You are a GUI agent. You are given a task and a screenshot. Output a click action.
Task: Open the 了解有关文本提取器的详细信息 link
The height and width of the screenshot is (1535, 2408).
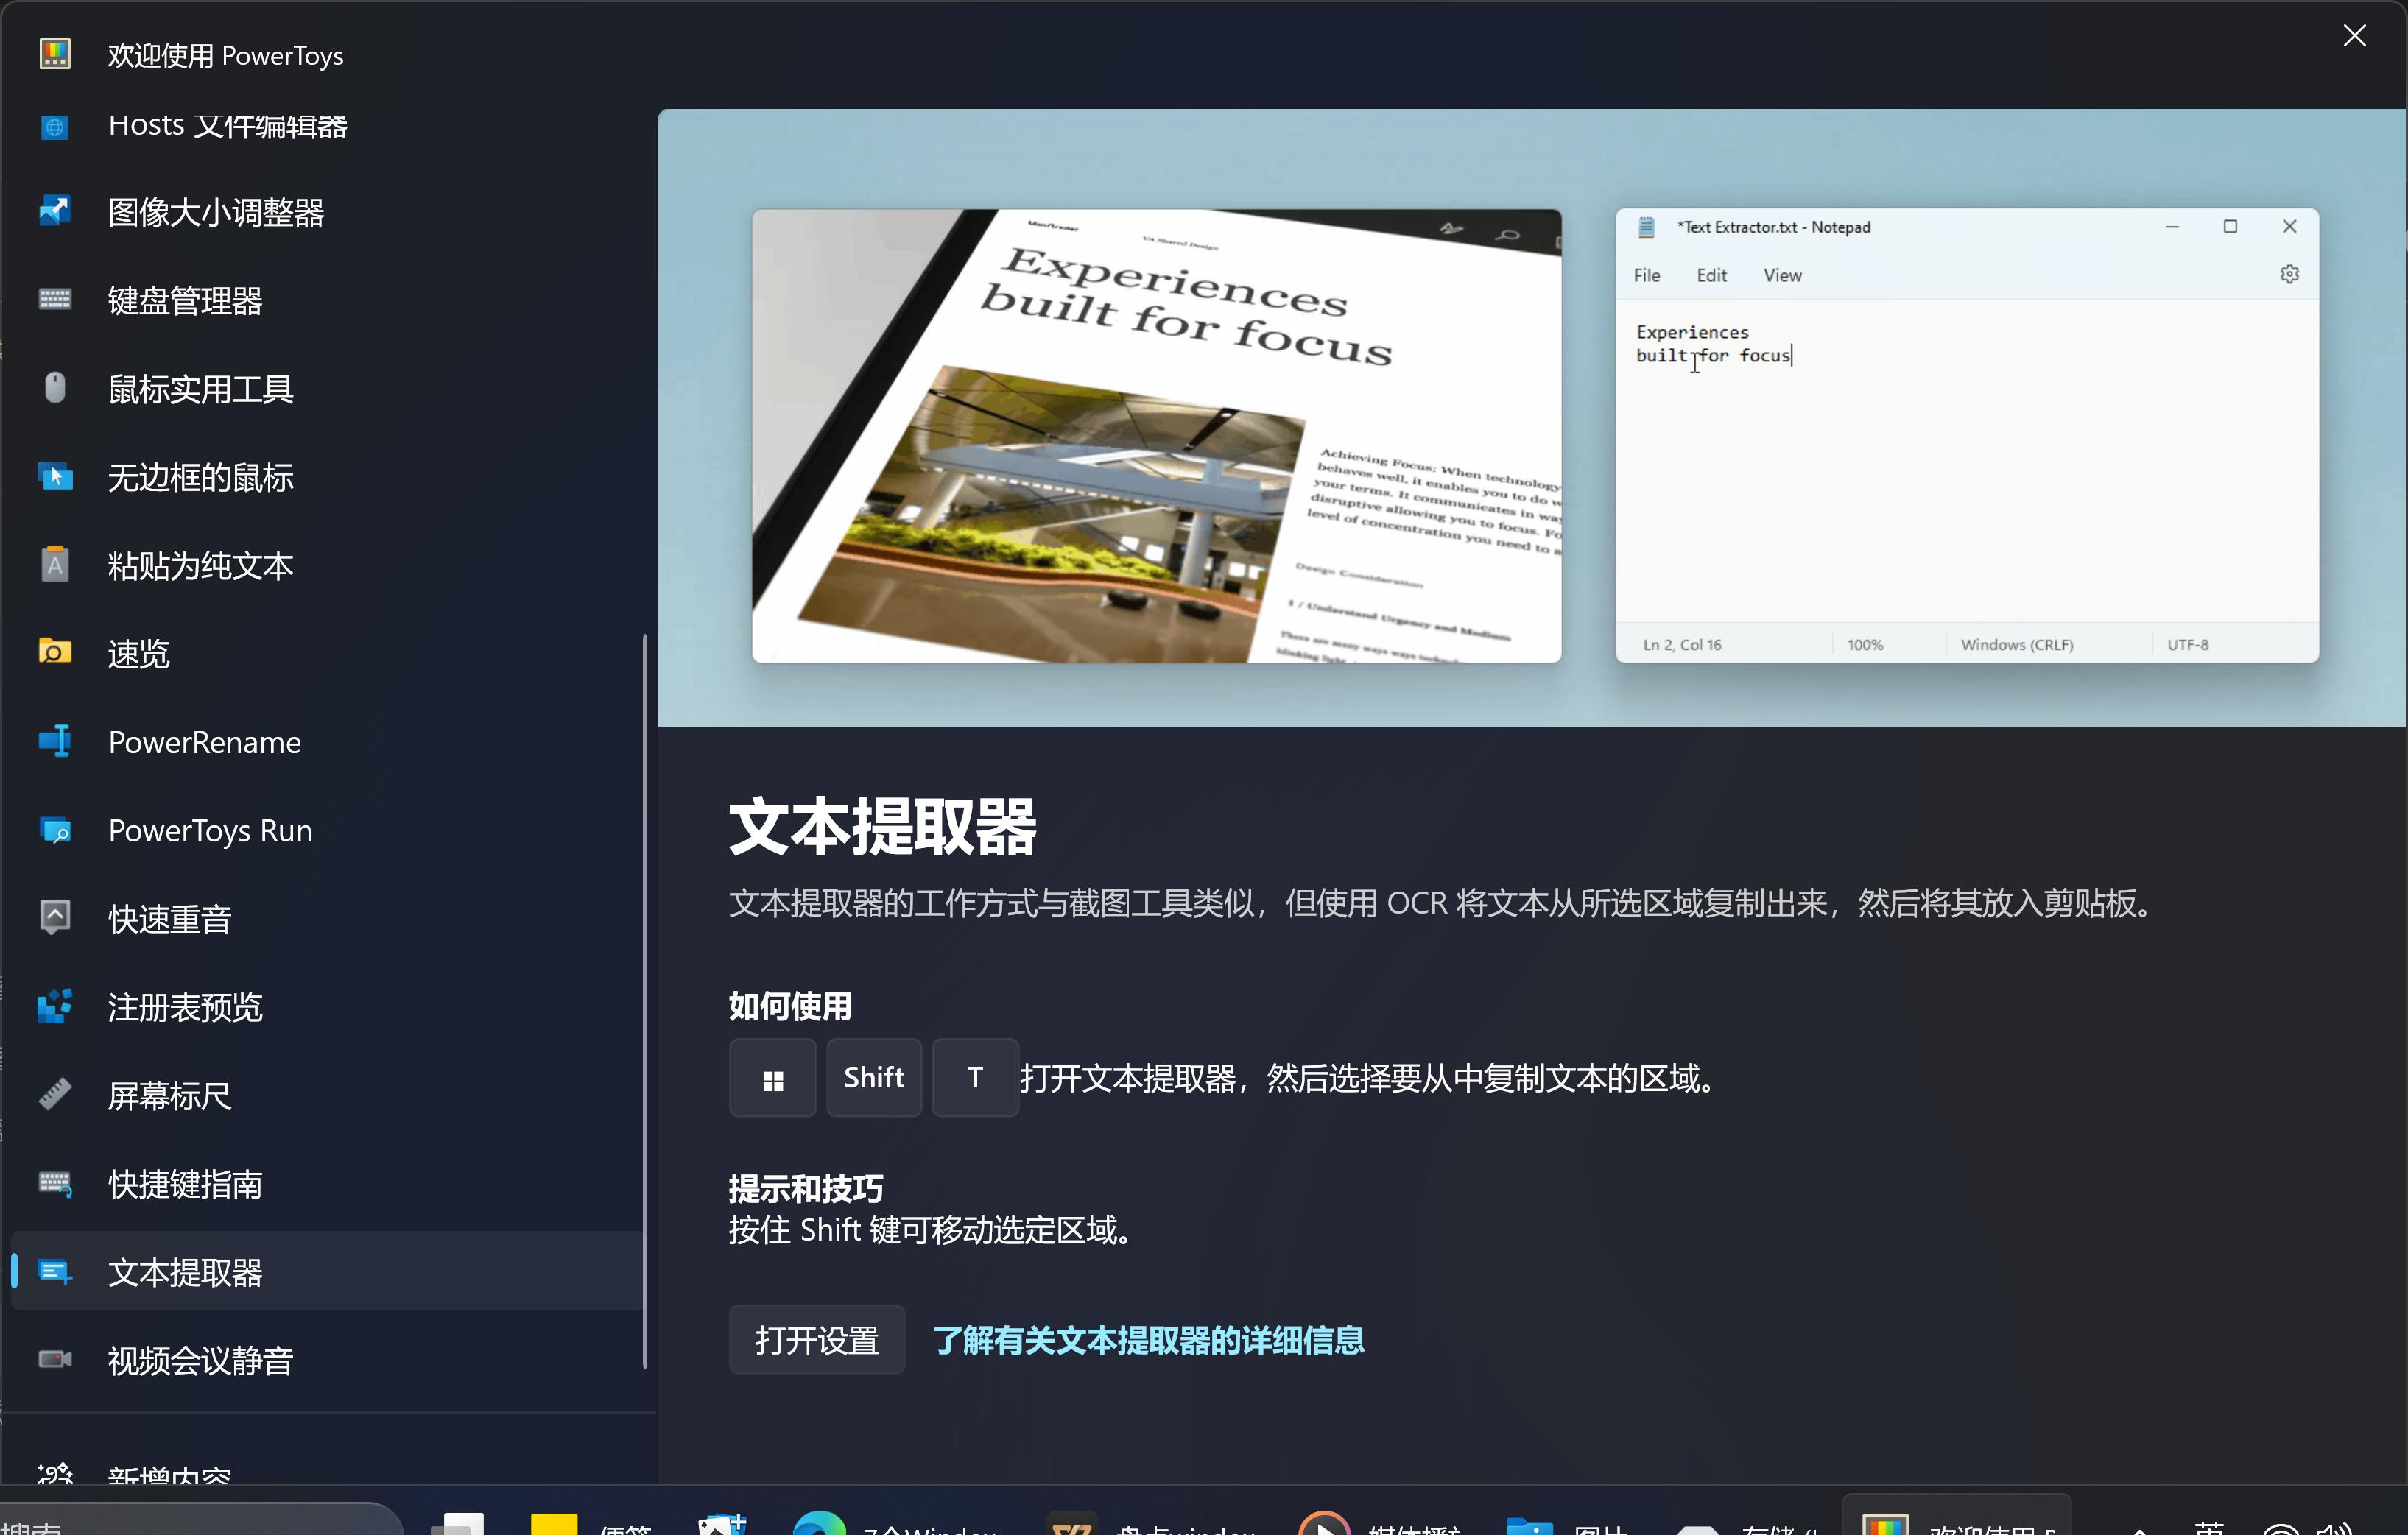[1147, 1340]
